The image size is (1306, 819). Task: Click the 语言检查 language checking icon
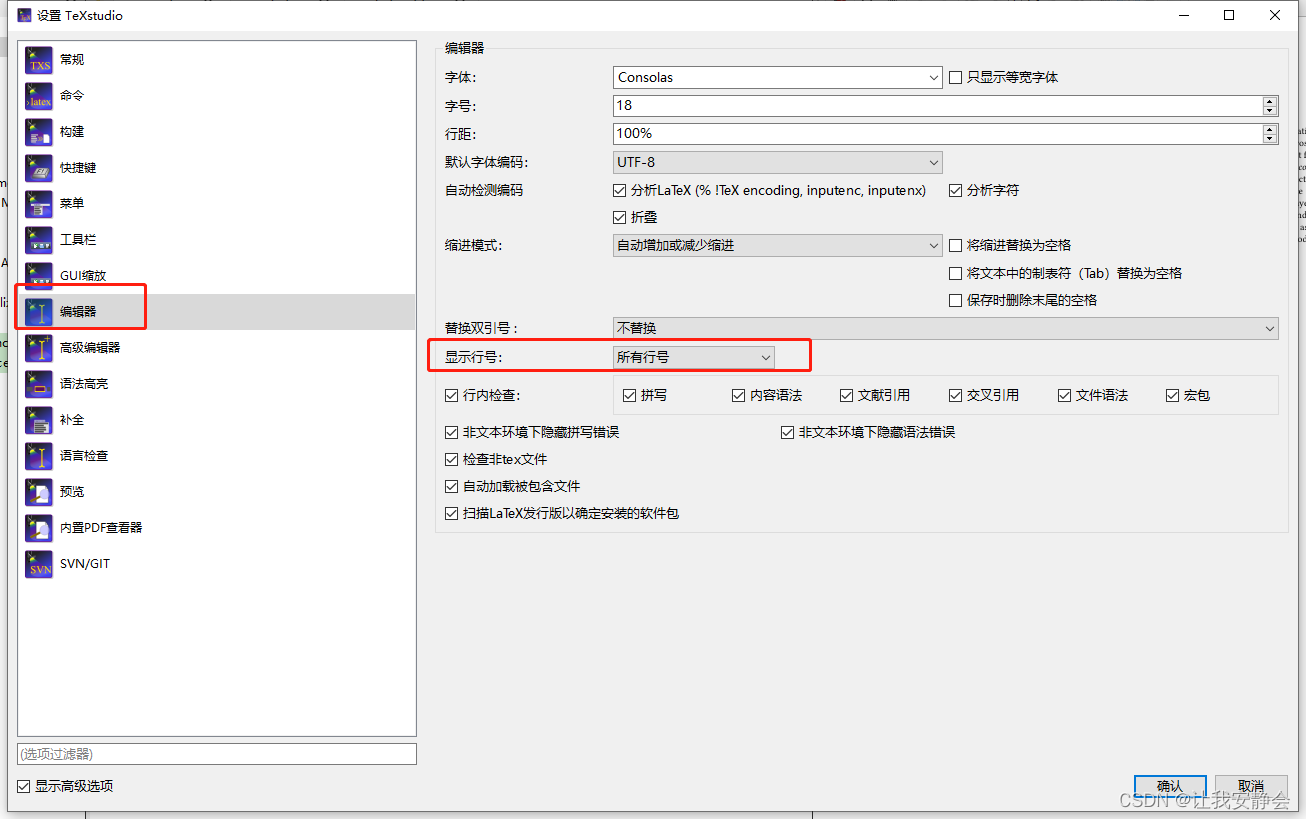tap(39, 456)
